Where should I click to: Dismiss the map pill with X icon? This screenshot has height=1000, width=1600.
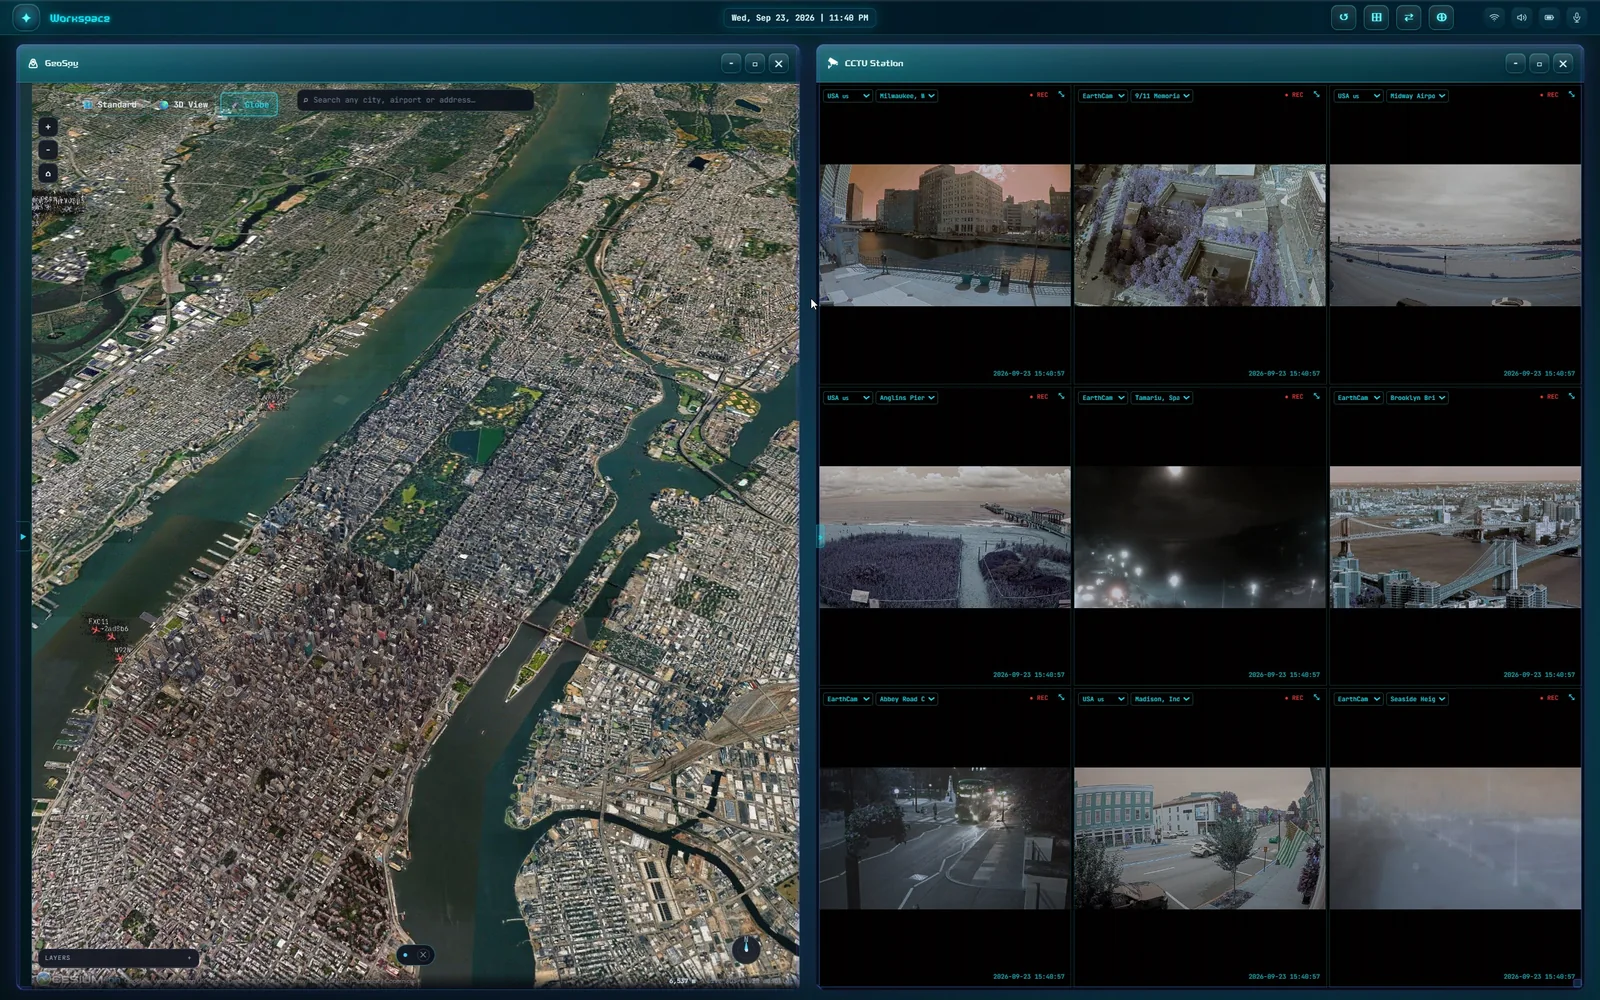point(423,955)
